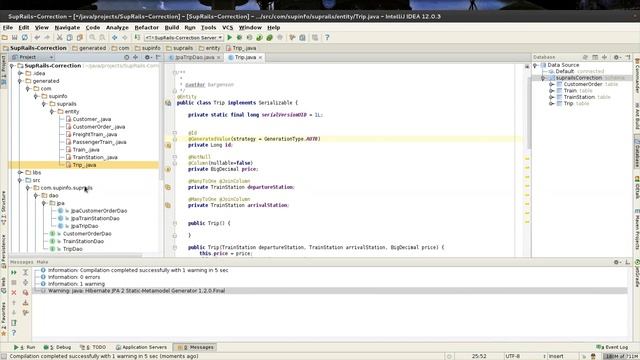
Task: Select TripDao interface in project tree
Action: tap(73, 249)
